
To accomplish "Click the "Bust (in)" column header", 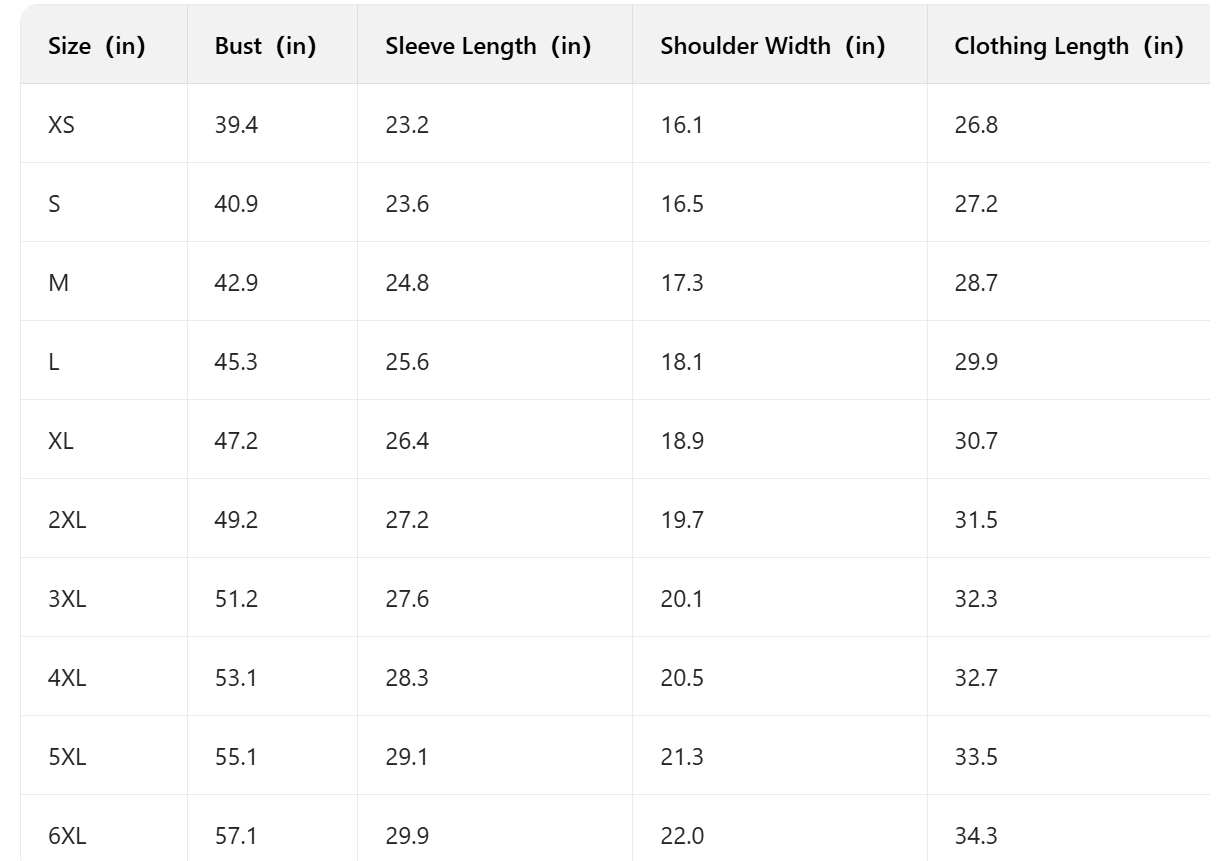I will [x=265, y=46].
